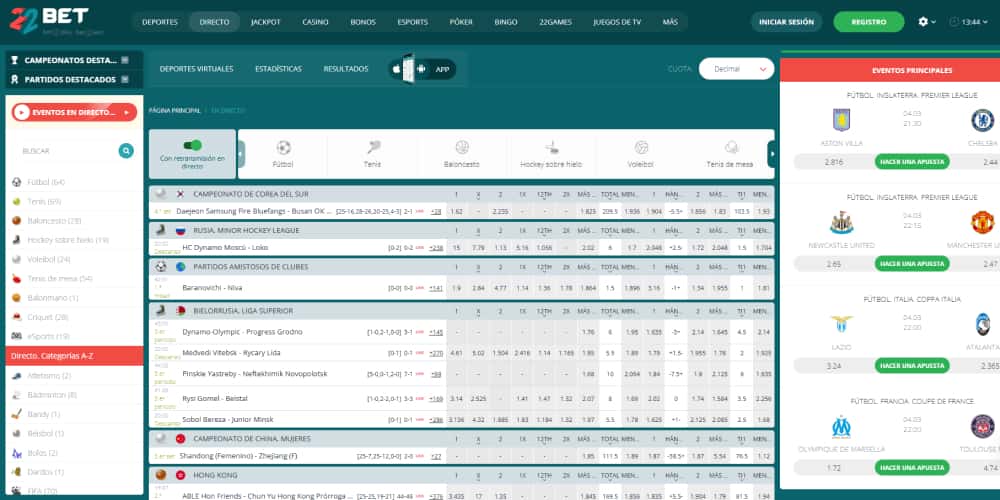
Task: Hacer una apuesta for Lazio match
Action: coord(912,365)
